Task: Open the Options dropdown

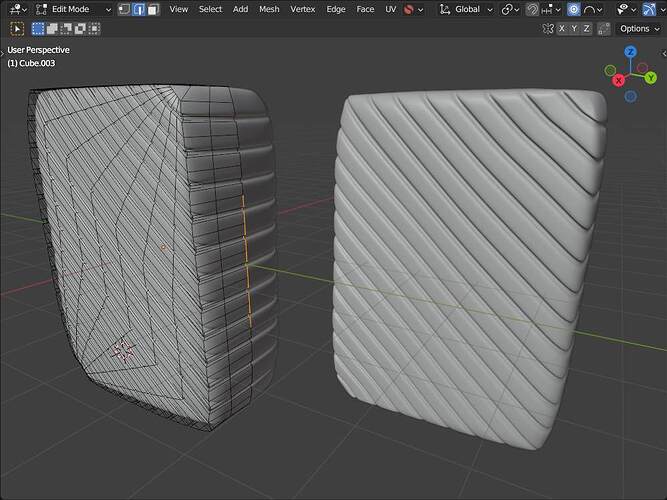Action: (x=639, y=29)
